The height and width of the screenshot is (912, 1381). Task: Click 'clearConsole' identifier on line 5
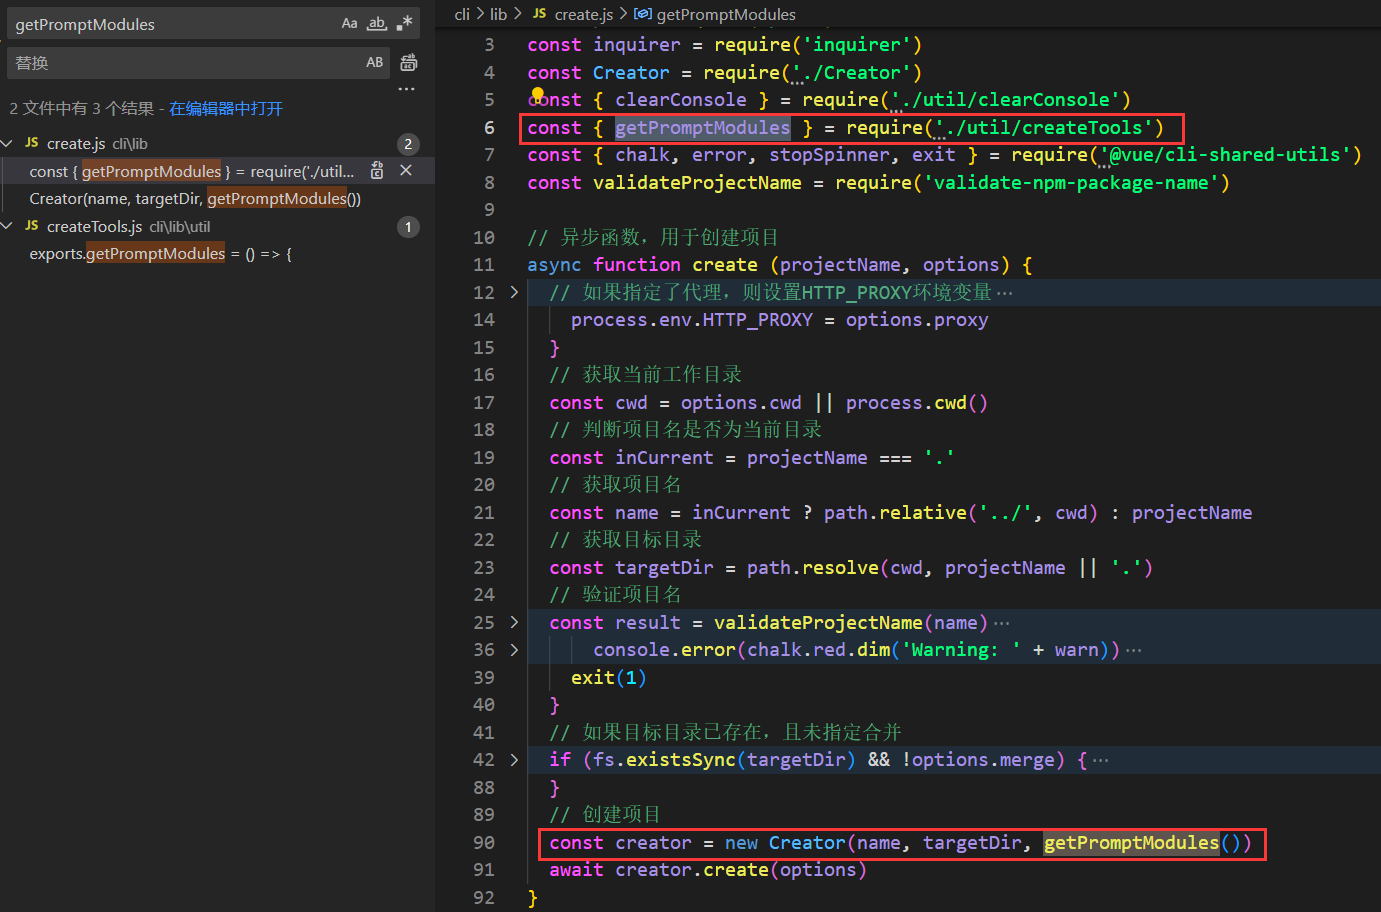pyautogui.click(x=681, y=100)
